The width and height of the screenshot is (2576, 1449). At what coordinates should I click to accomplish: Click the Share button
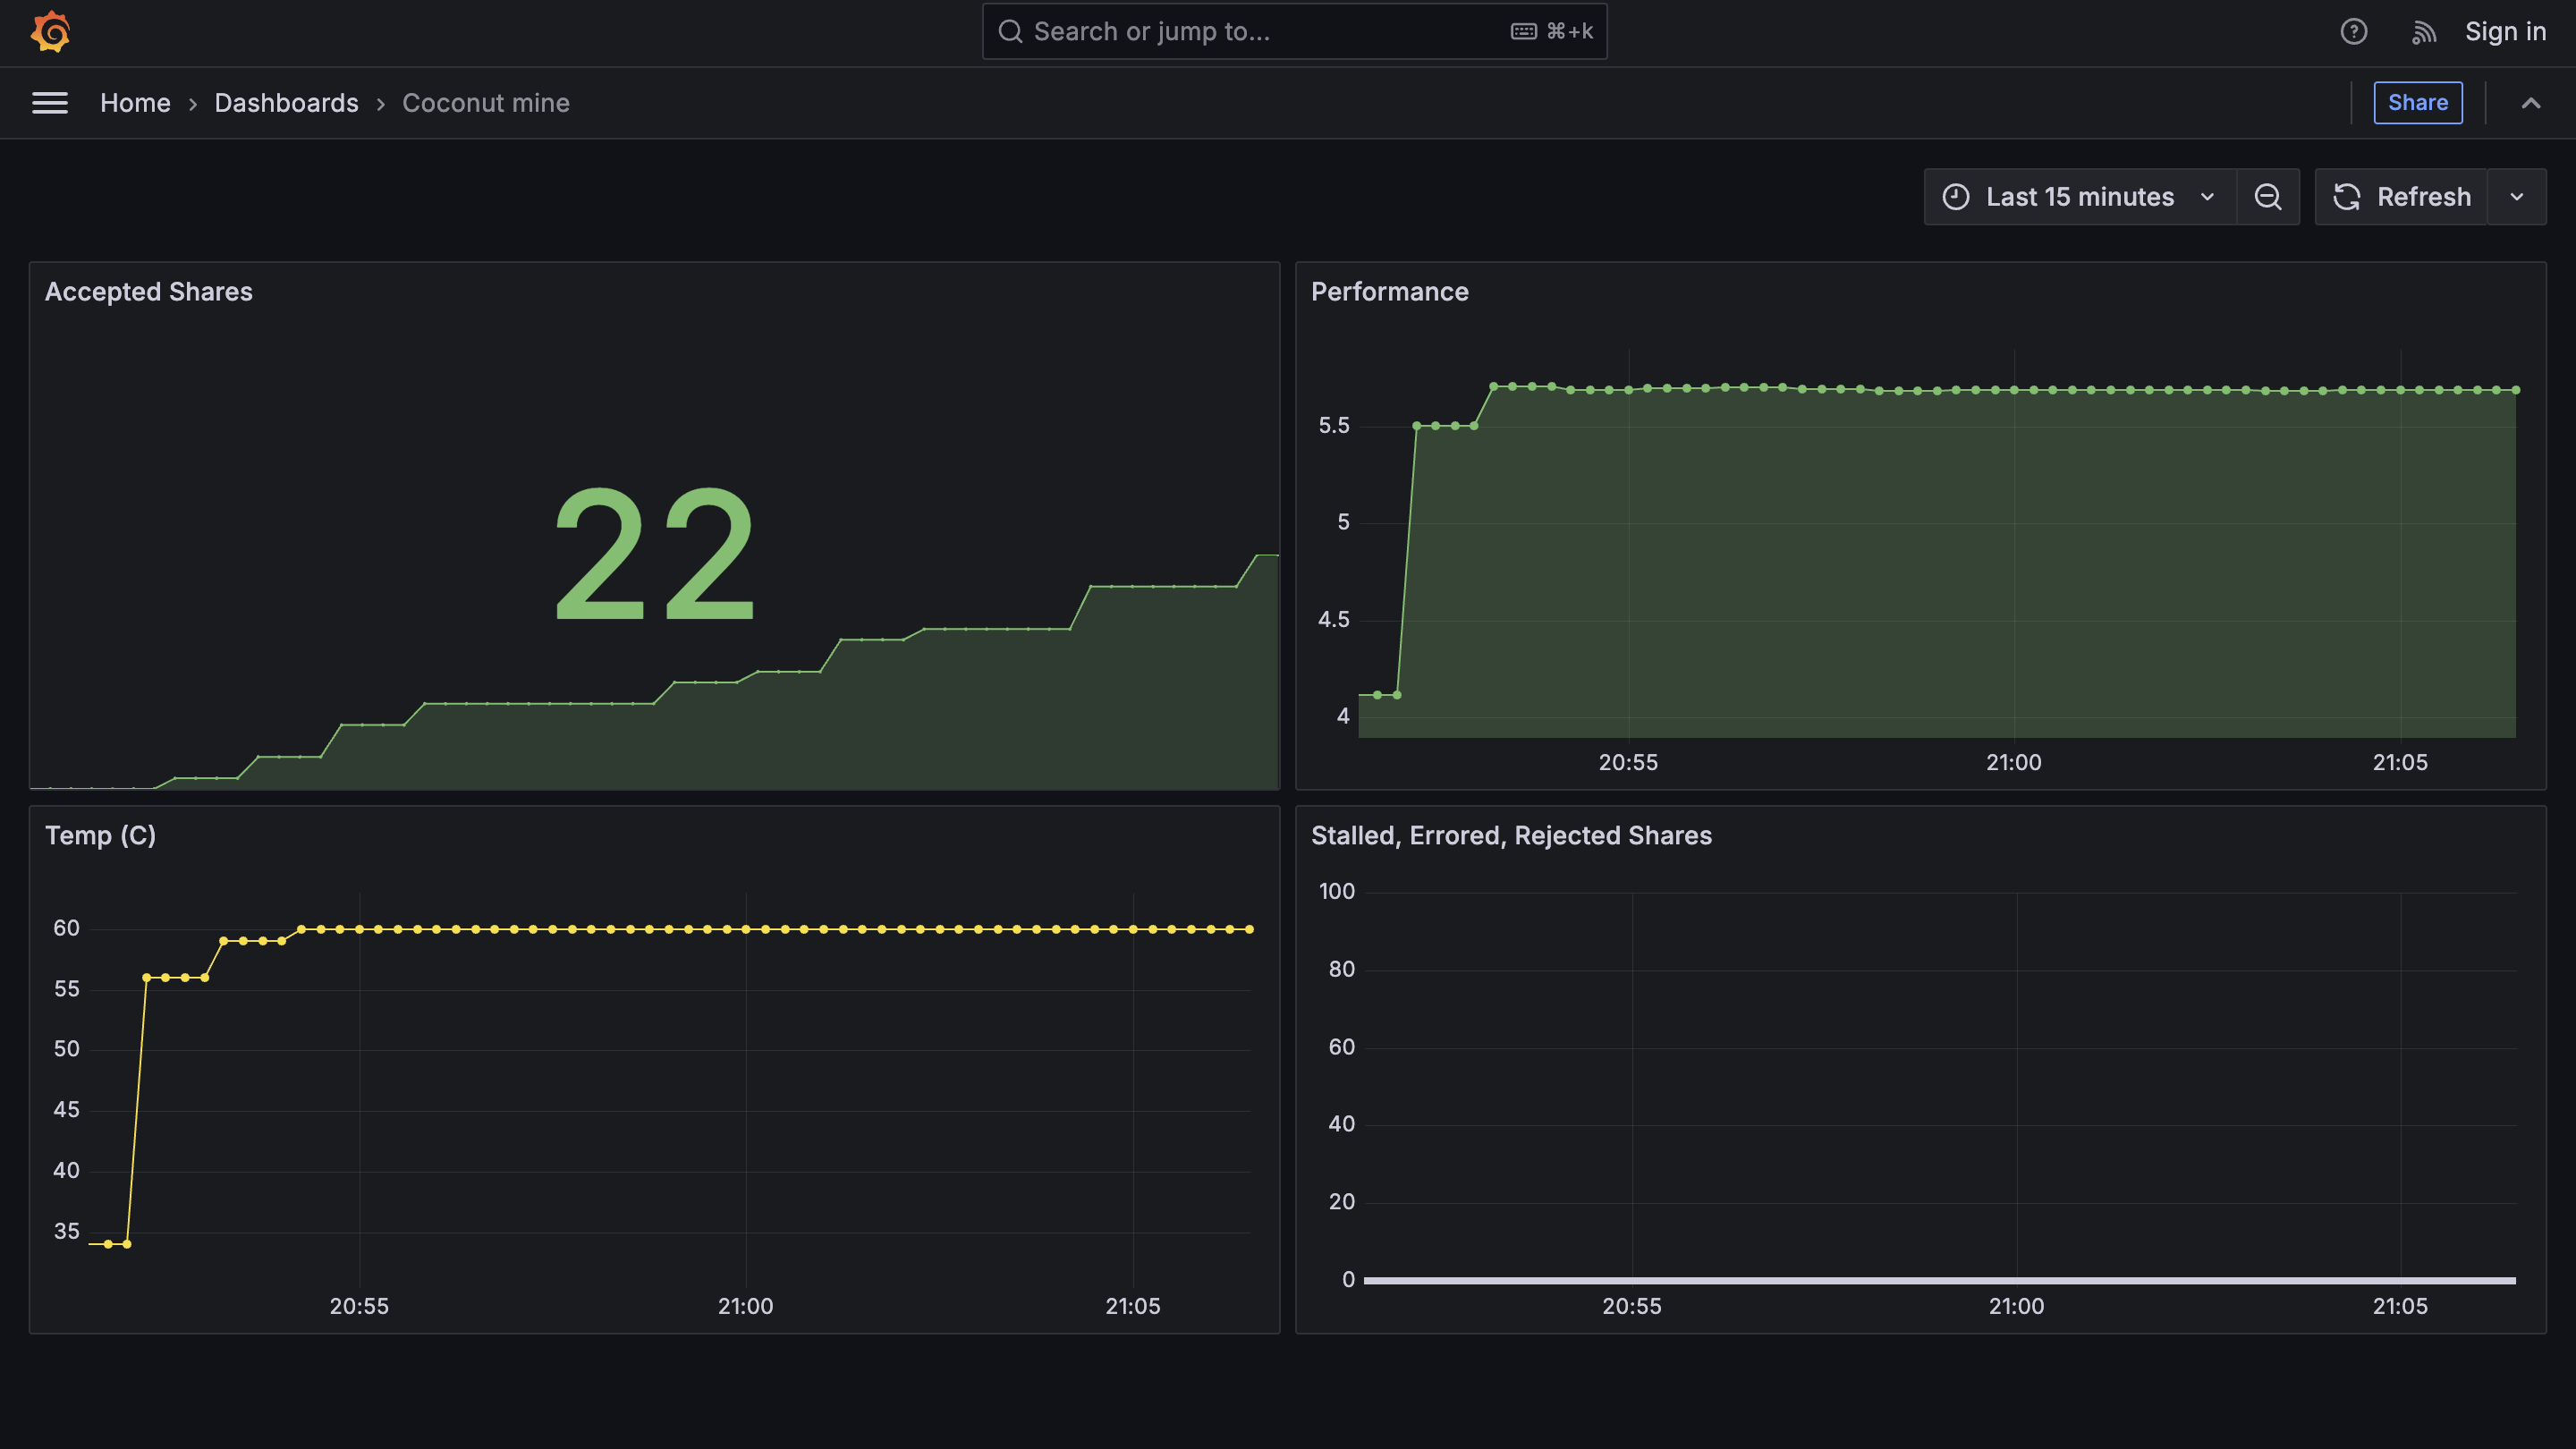point(2418,102)
